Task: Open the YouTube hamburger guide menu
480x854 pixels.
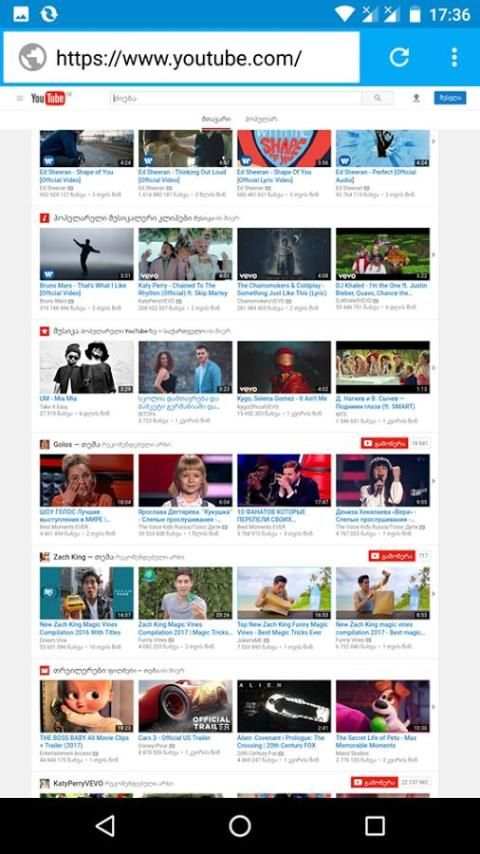Action: click(x=20, y=99)
